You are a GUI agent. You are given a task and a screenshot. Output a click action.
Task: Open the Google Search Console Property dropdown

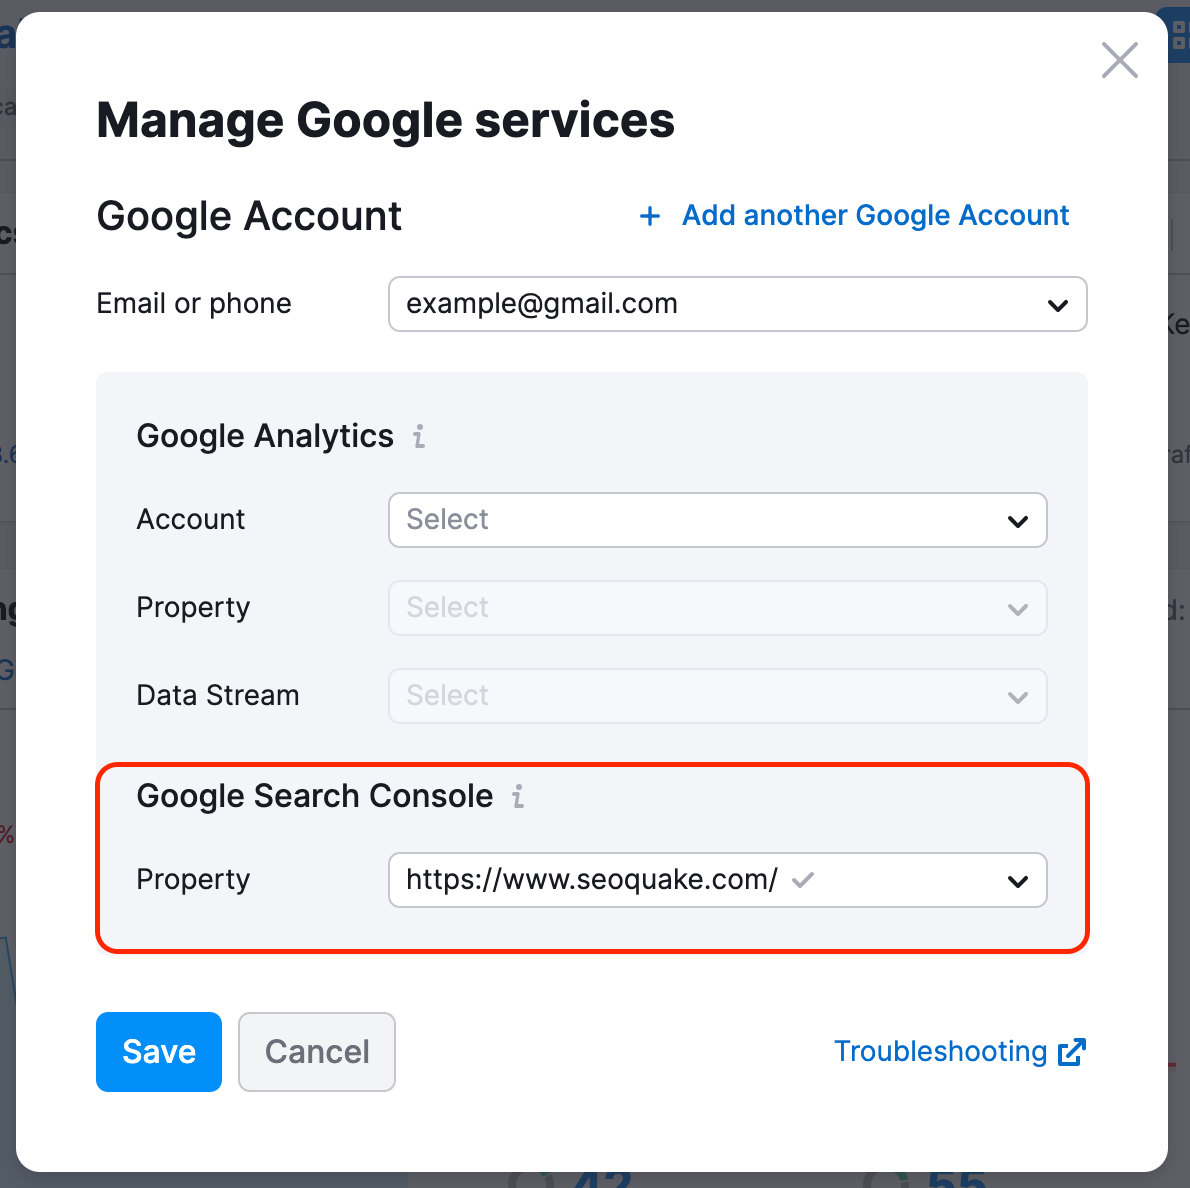click(x=717, y=880)
